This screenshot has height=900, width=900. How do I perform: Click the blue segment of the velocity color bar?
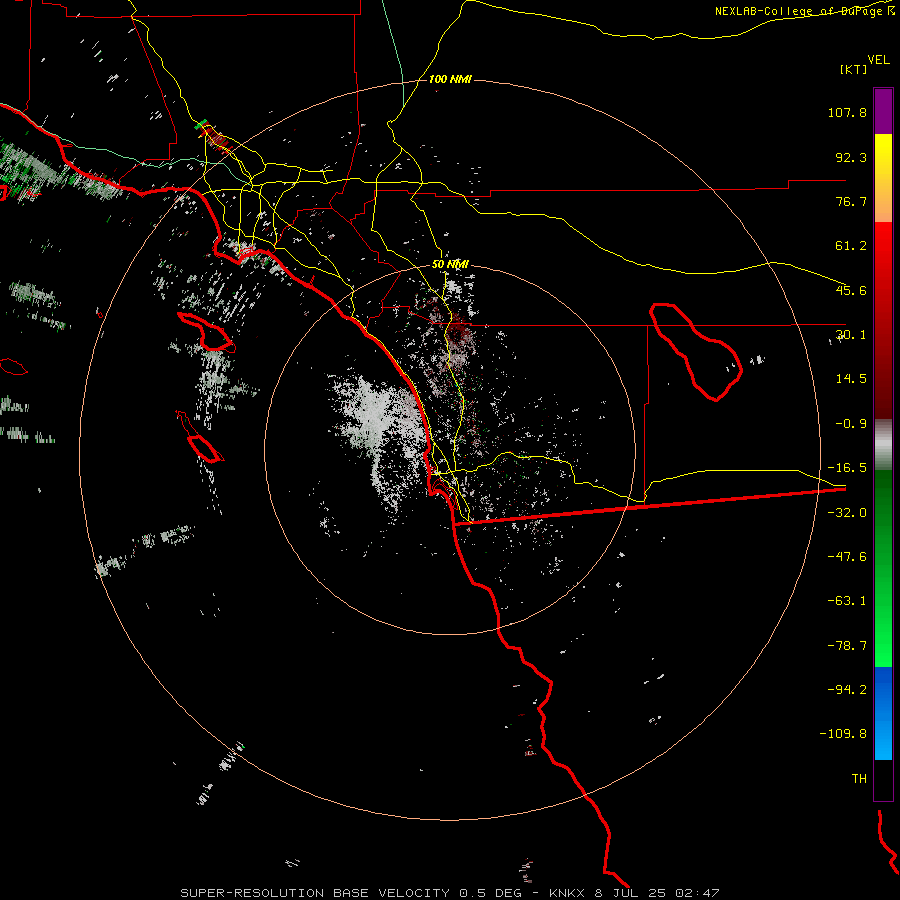[883, 713]
